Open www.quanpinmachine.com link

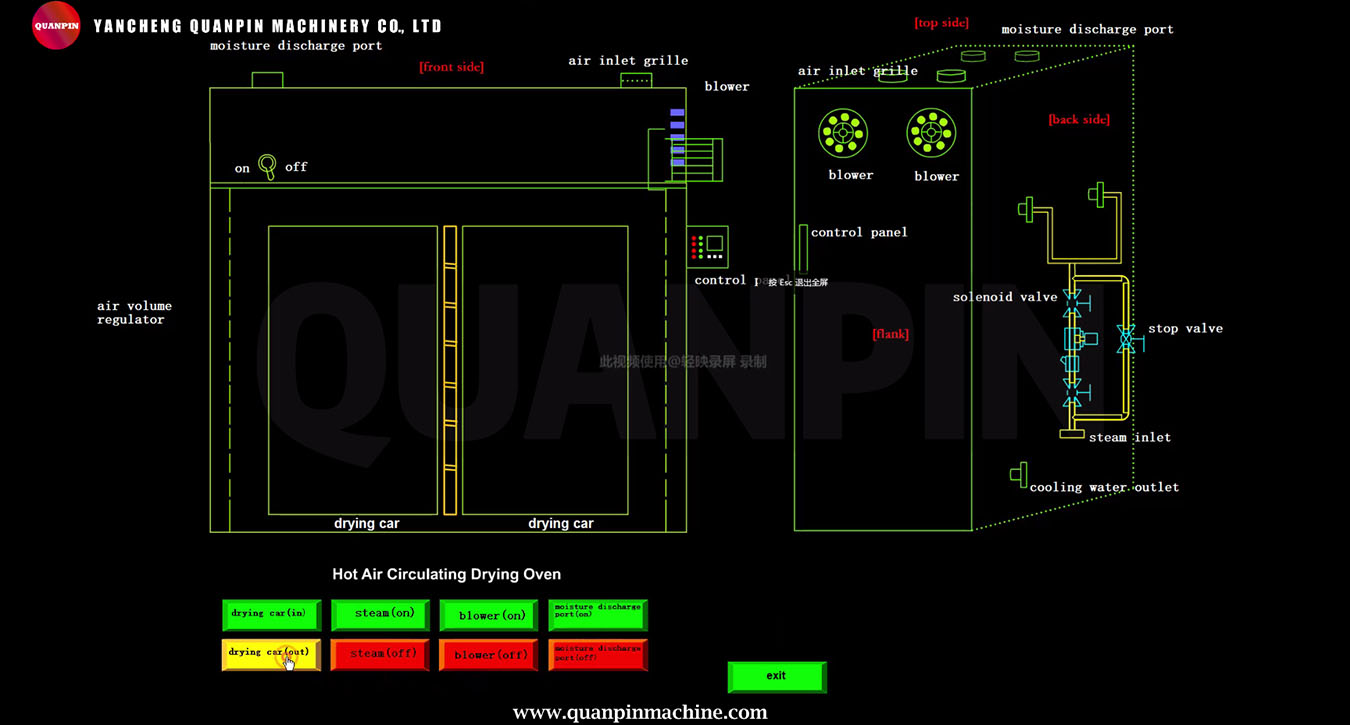tap(640, 712)
